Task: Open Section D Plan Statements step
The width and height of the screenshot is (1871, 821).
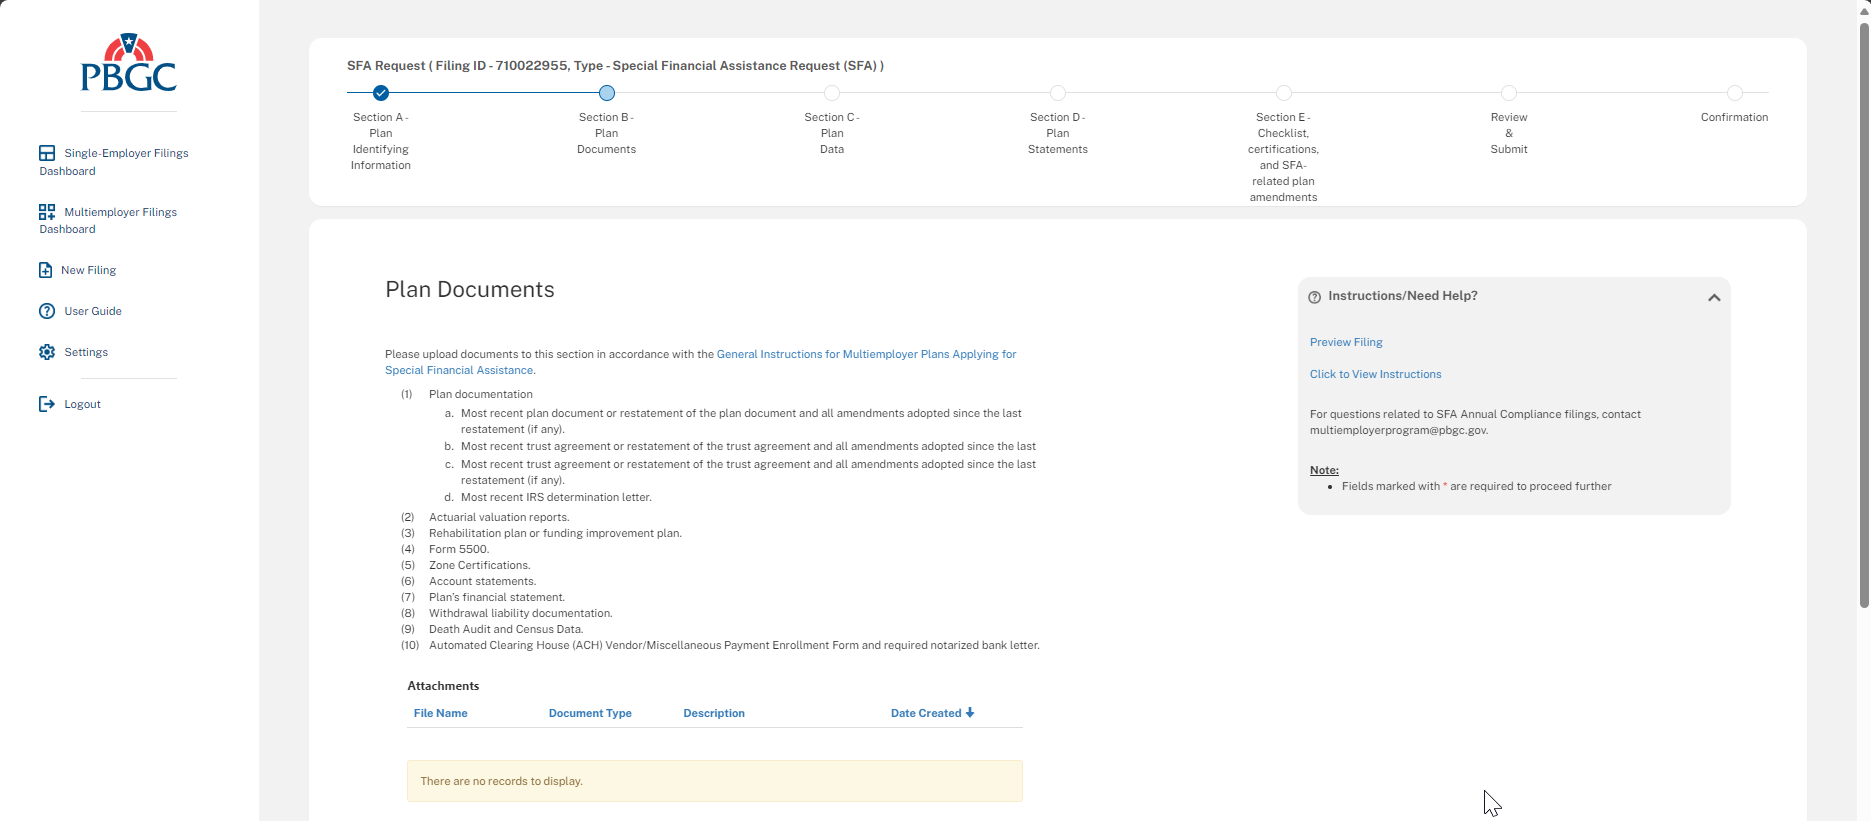Action: point(1058,93)
